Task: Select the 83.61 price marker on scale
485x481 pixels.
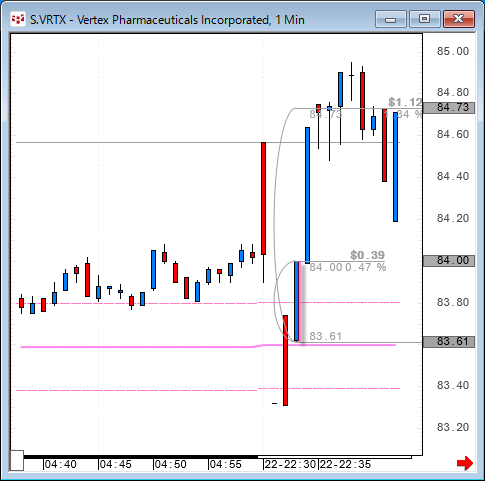Action: pyautogui.click(x=449, y=342)
